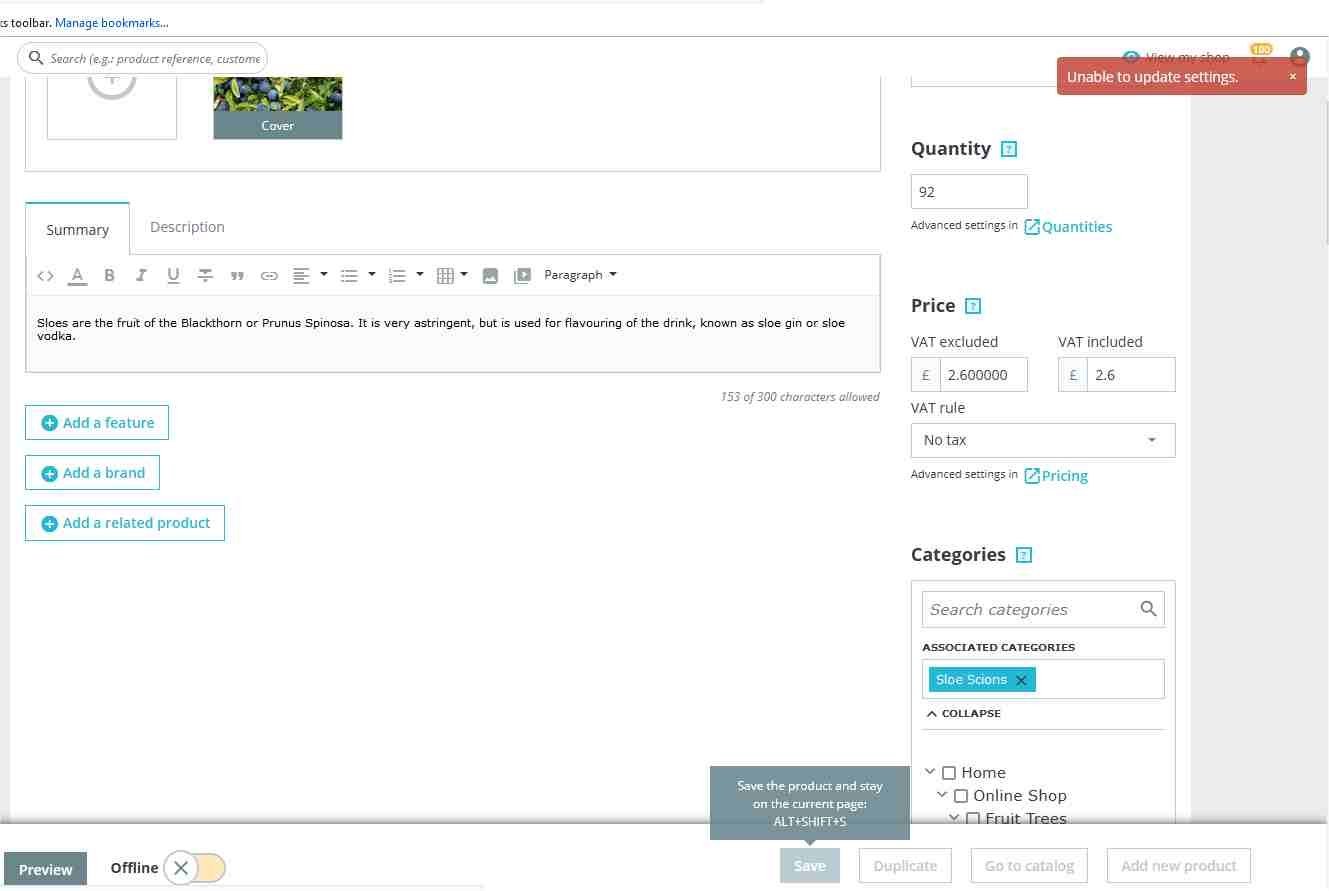Select the Cover image thumbnail
This screenshot has height=891, width=1329.
point(278,108)
